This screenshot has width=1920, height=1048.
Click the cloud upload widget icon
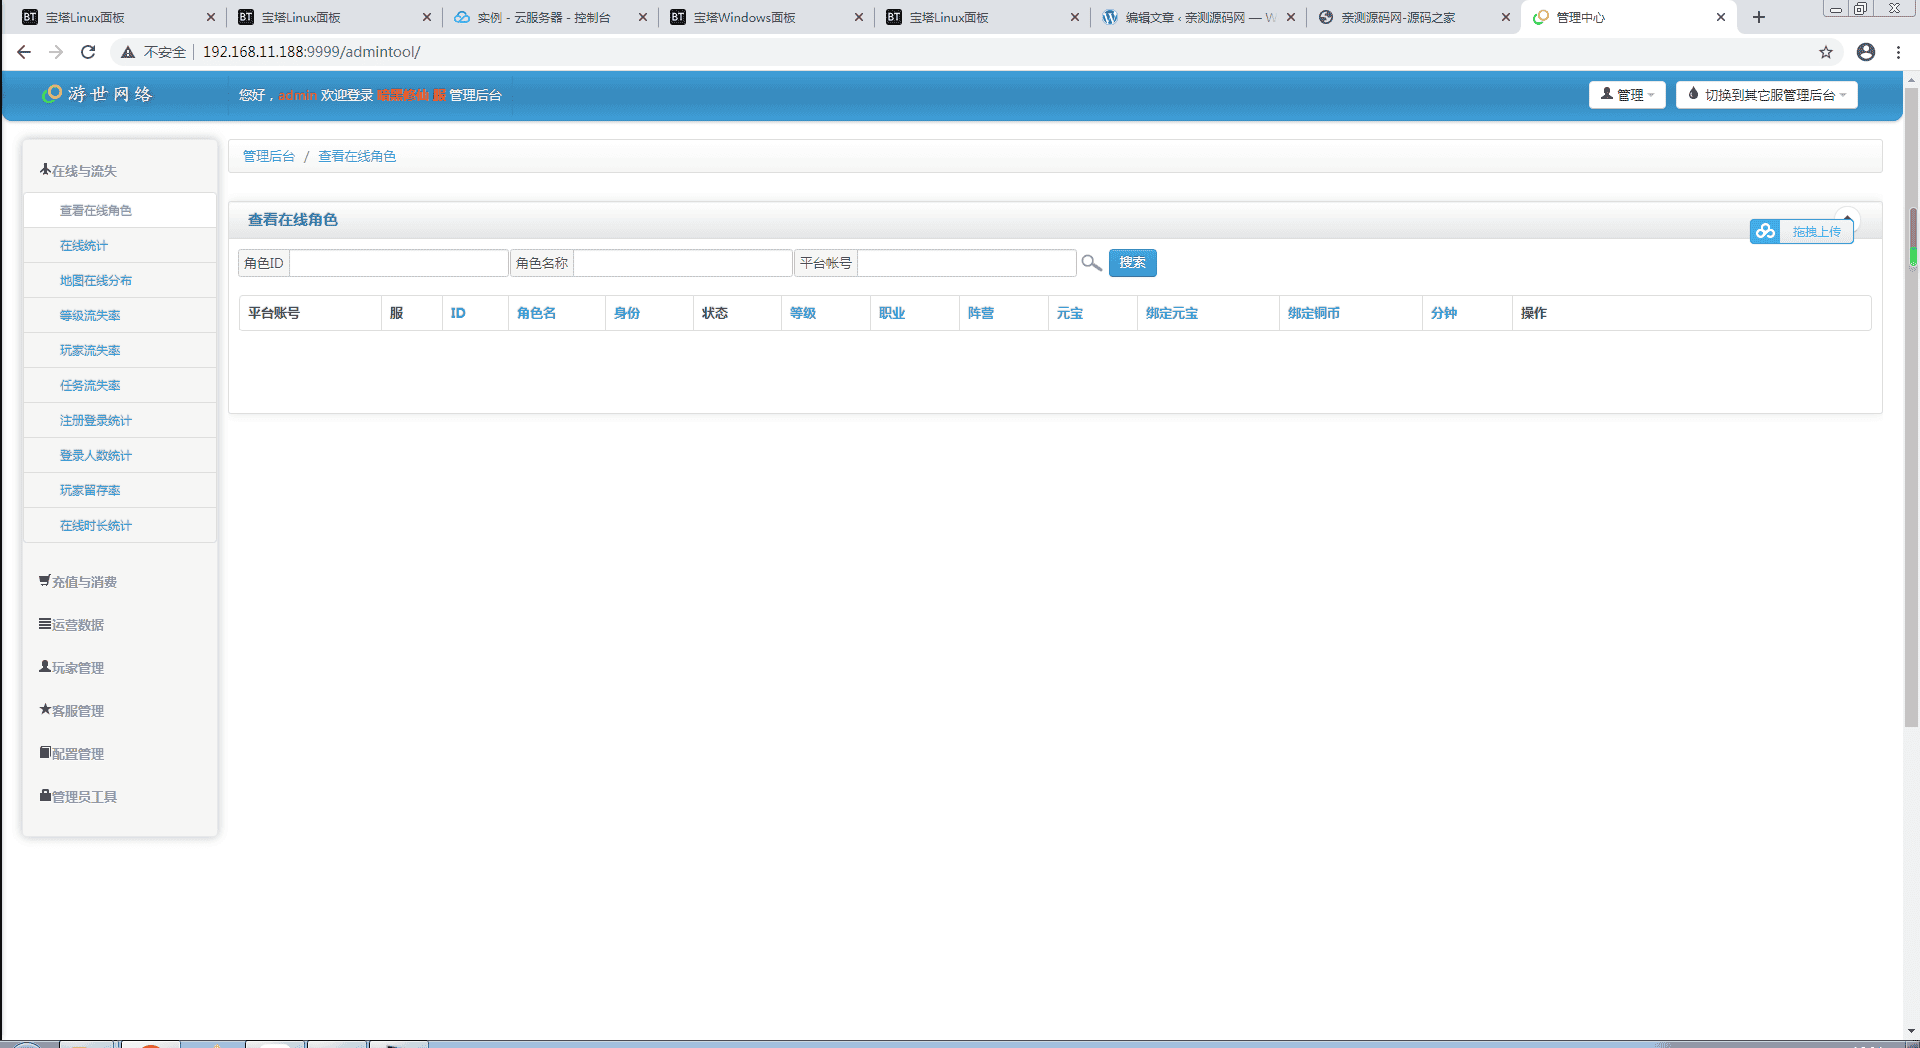pos(1765,231)
